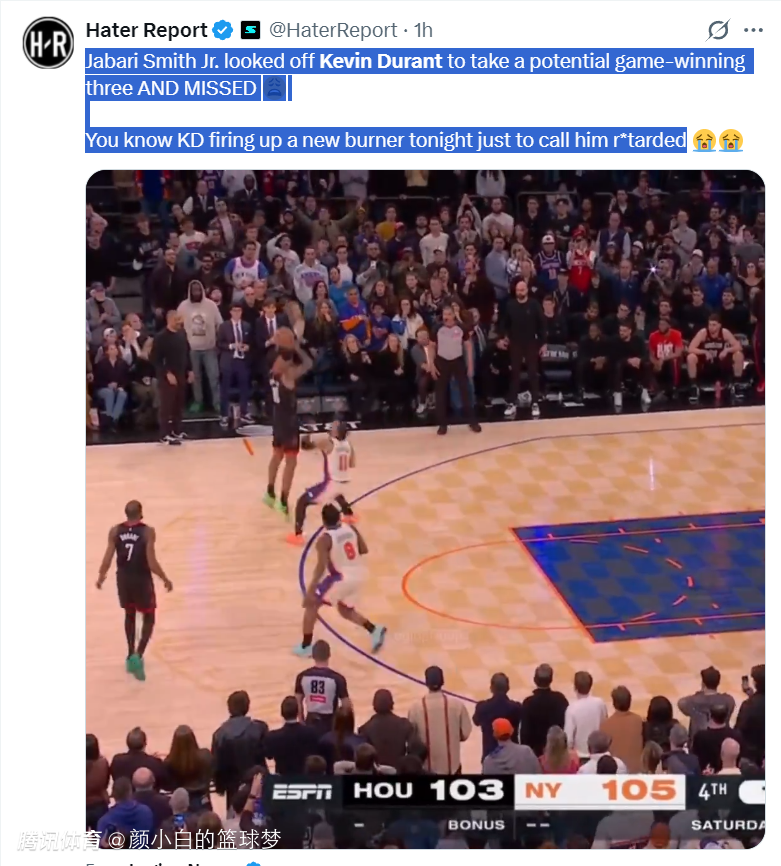Open the Hater Report display name link
Viewport: 781px width, 866px height.
146,30
